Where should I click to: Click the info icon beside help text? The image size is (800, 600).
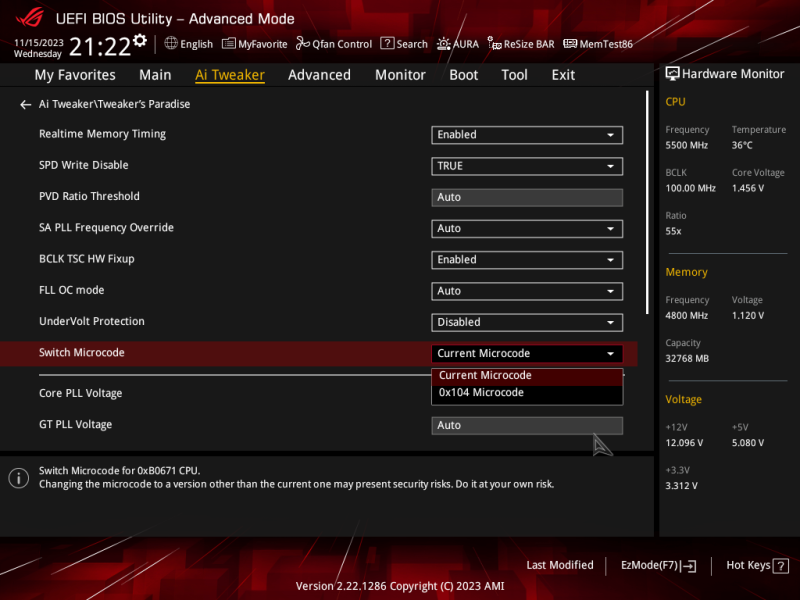pyautogui.click(x=18, y=478)
